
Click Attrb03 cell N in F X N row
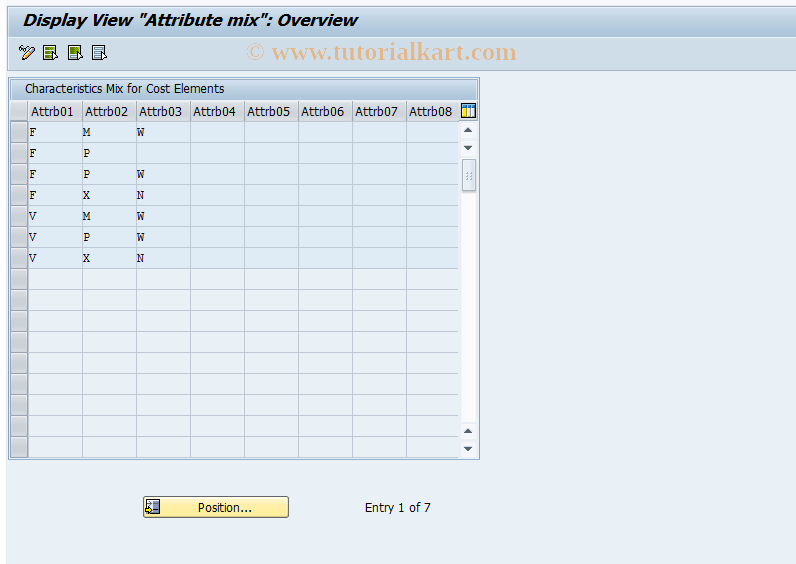(x=163, y=195)
